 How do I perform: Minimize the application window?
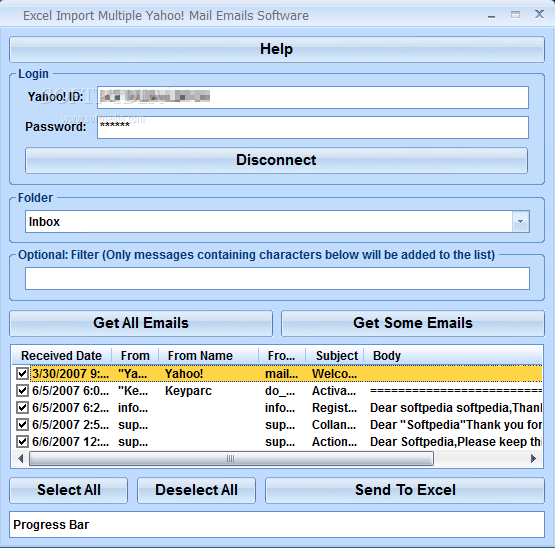click(491, 16)
